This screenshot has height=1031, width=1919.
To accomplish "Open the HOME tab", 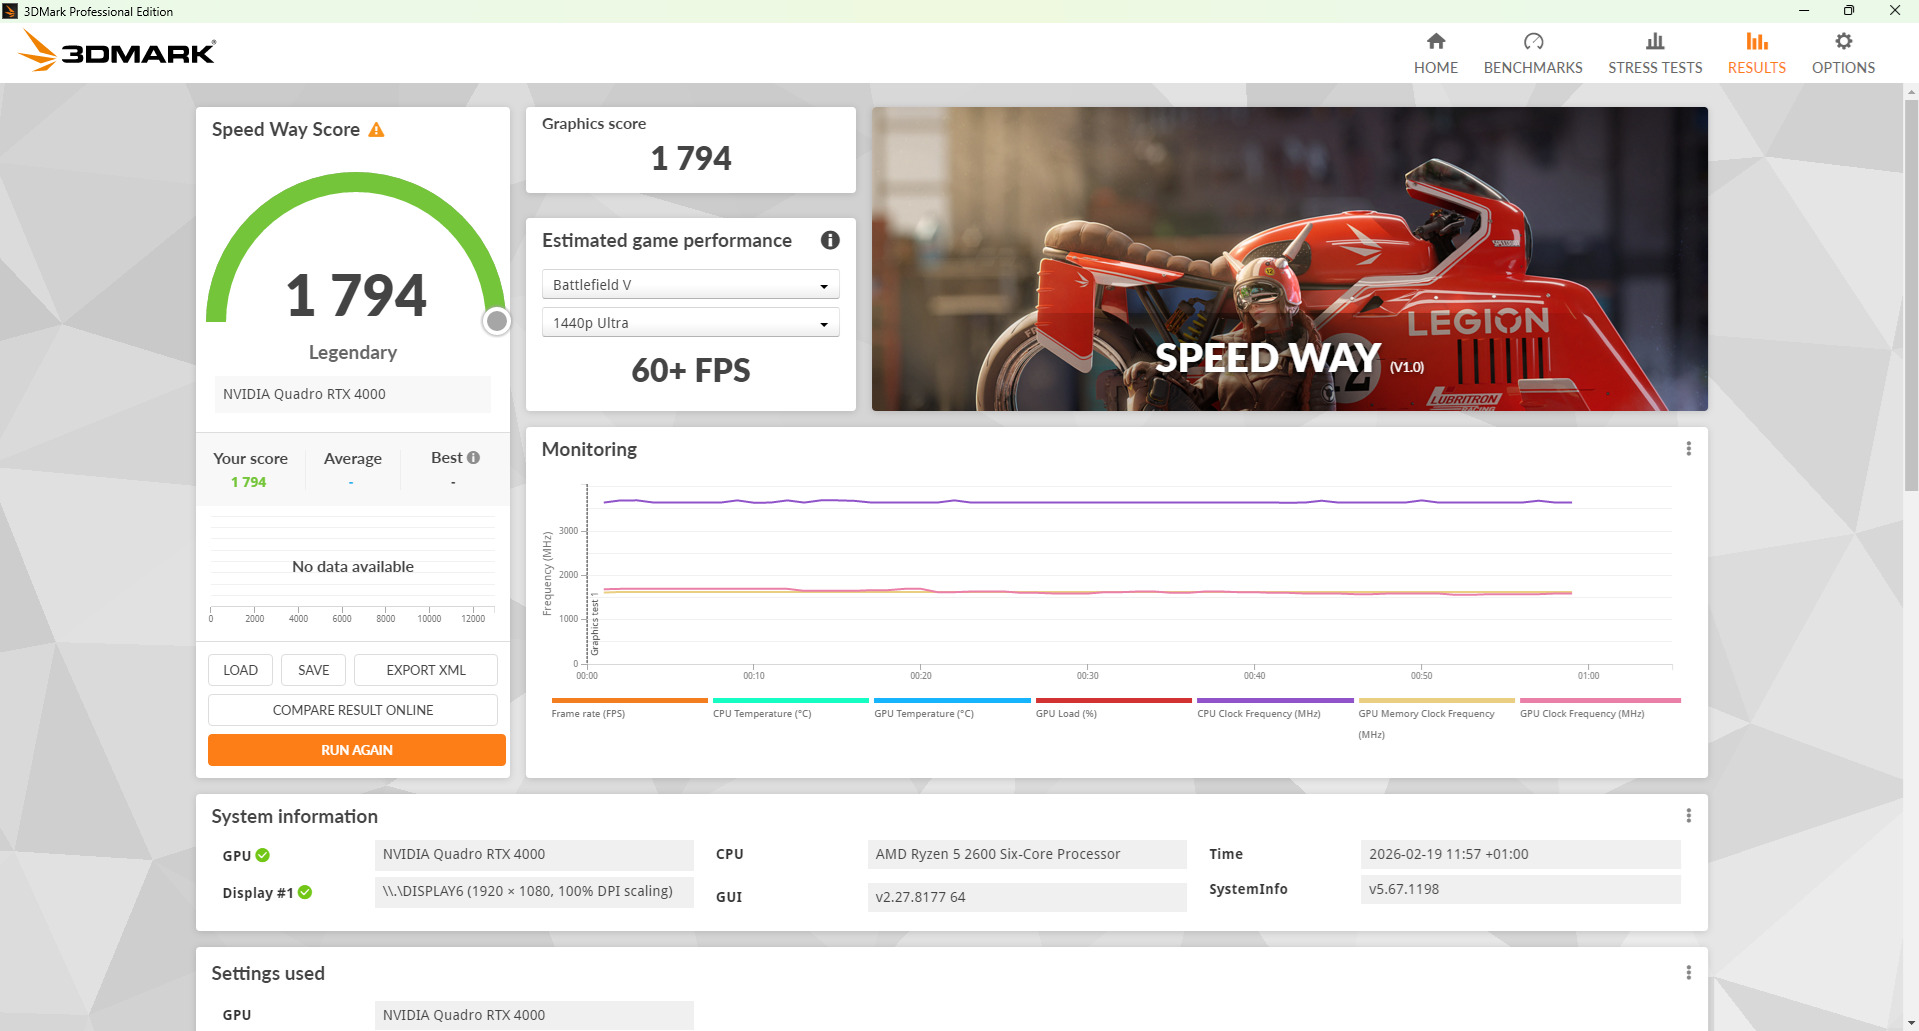I will [1435, 53].
